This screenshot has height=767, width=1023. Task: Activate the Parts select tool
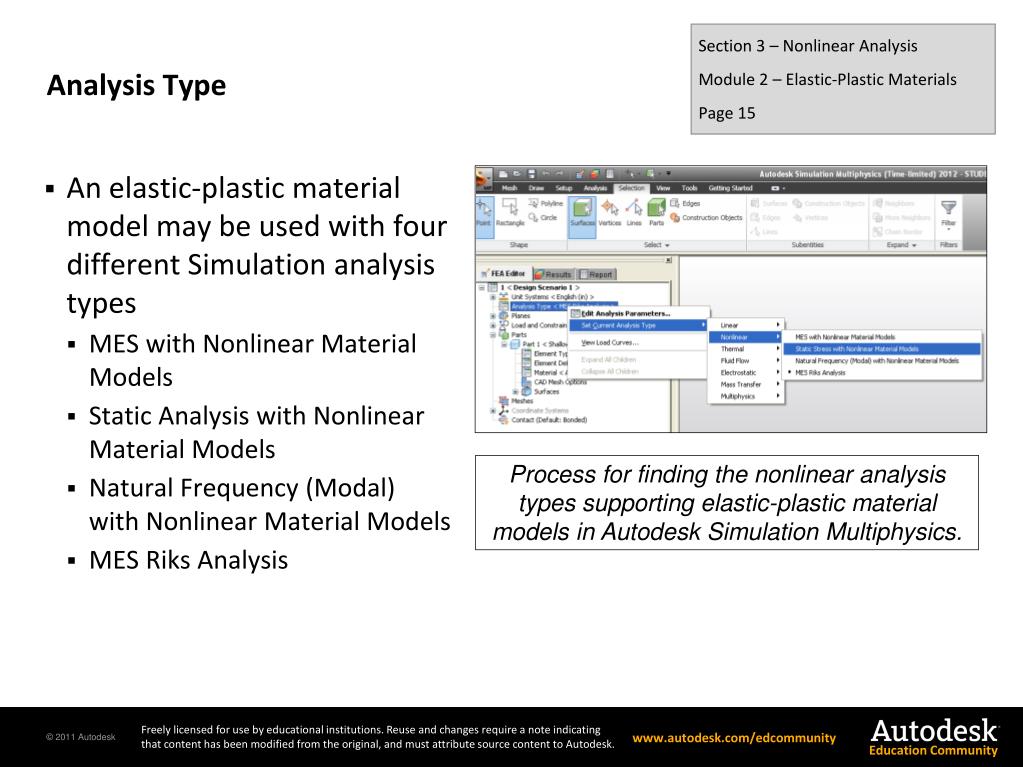pos(656,214)
